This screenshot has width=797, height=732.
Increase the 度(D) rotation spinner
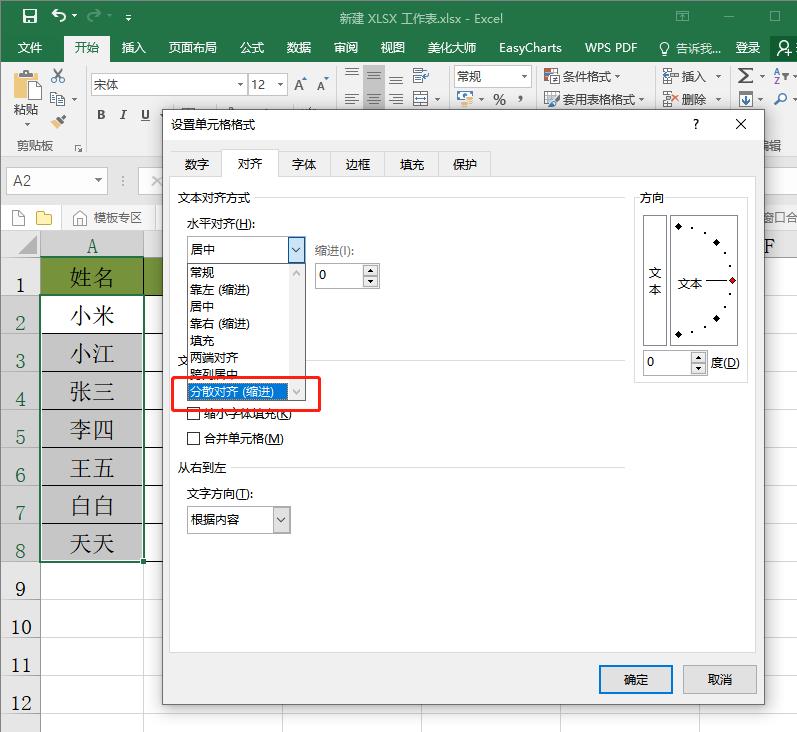pos(698,356)
